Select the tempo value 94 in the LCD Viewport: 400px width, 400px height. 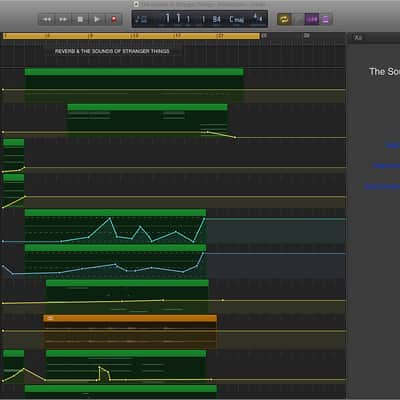click(216, 19)
